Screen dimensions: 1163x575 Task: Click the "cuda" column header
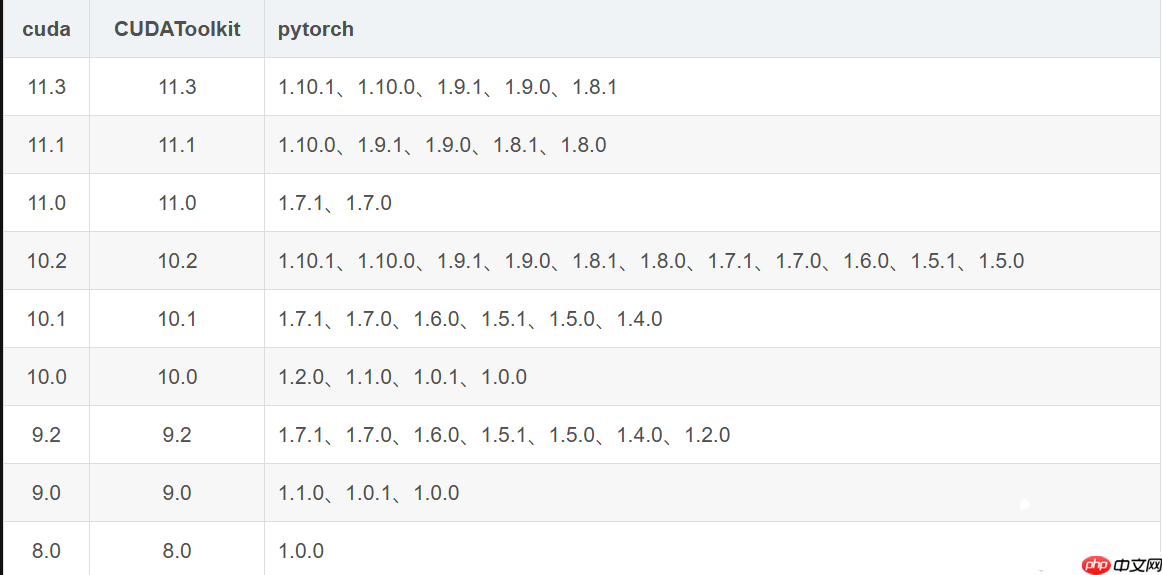pos(46,29)
